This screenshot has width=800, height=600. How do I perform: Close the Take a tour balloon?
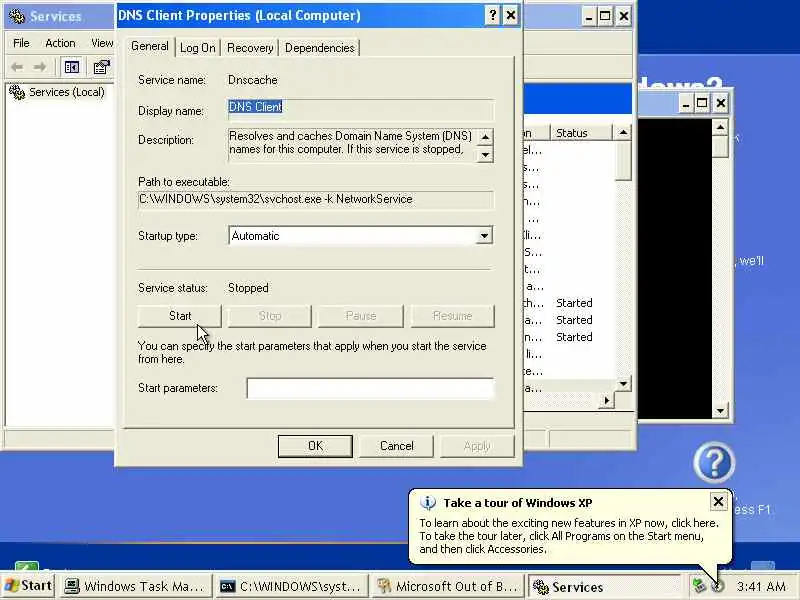pyautogui.click(x=718, y=502)
